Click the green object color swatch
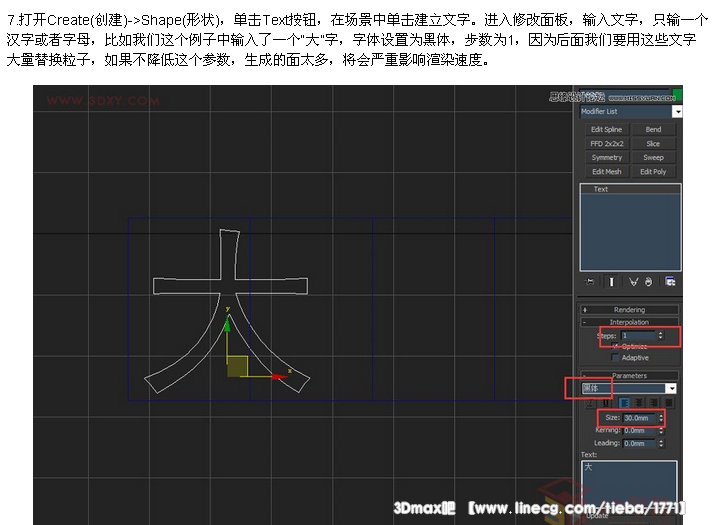 (678, 94)
